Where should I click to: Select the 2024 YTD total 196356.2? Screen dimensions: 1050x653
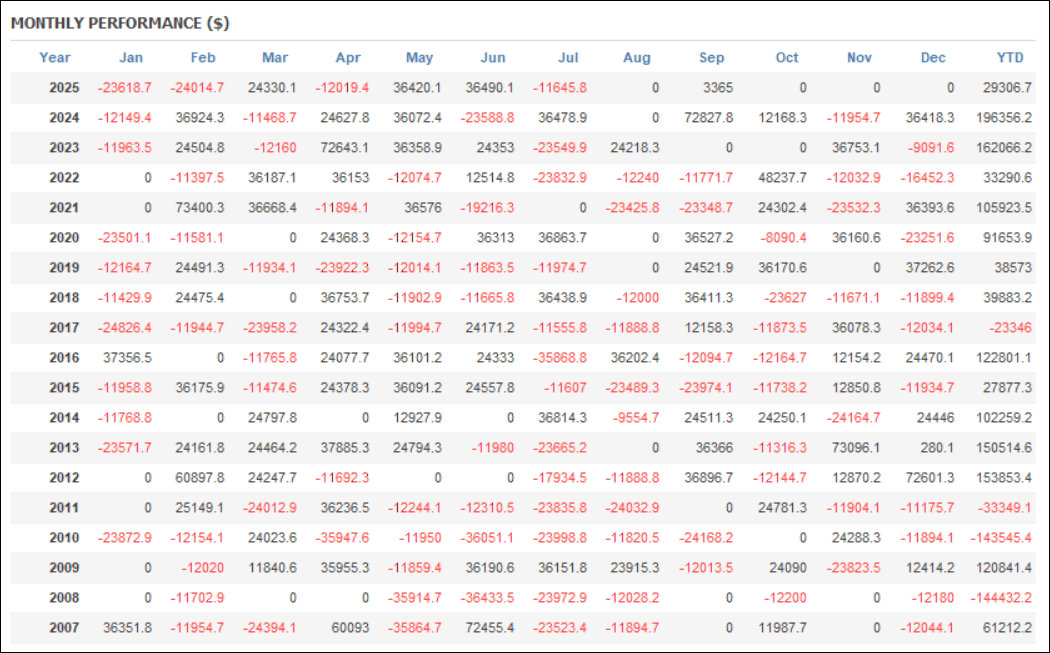[x=1003, y=117]
